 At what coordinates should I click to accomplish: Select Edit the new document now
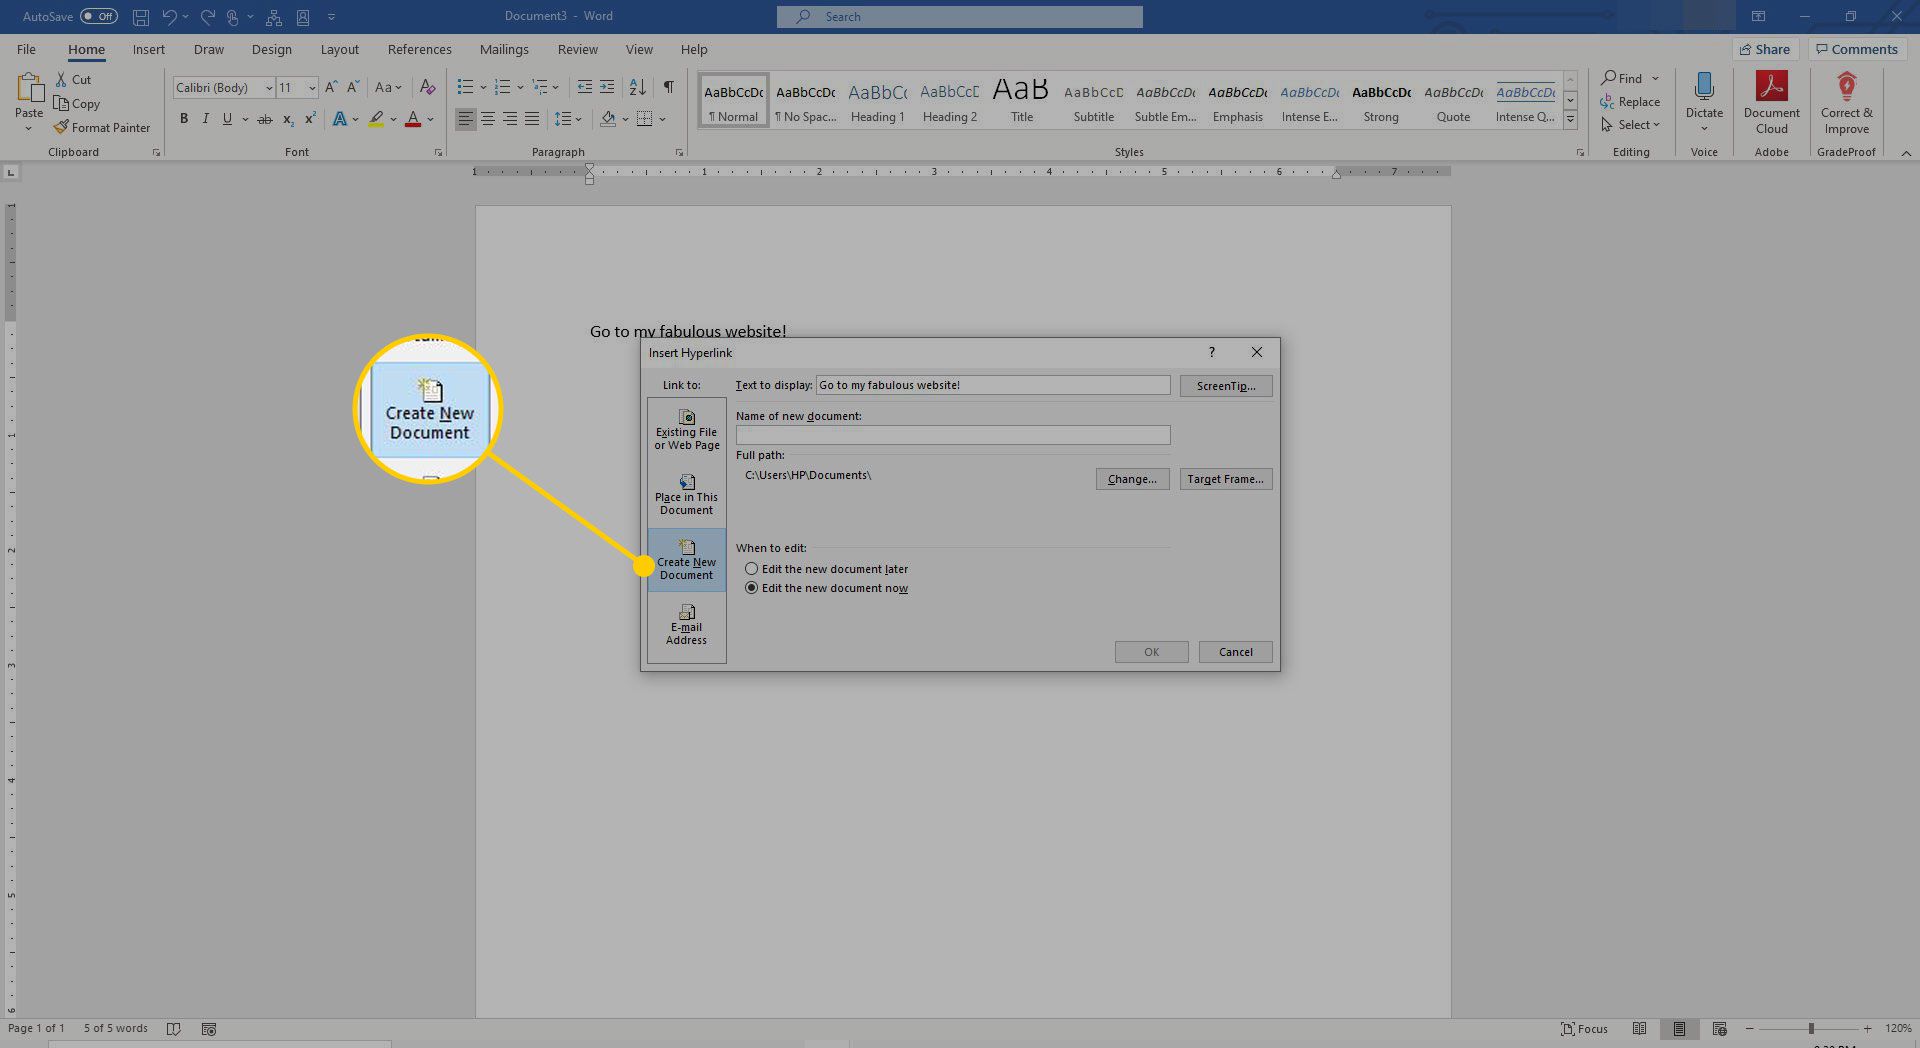coord(826,588)
